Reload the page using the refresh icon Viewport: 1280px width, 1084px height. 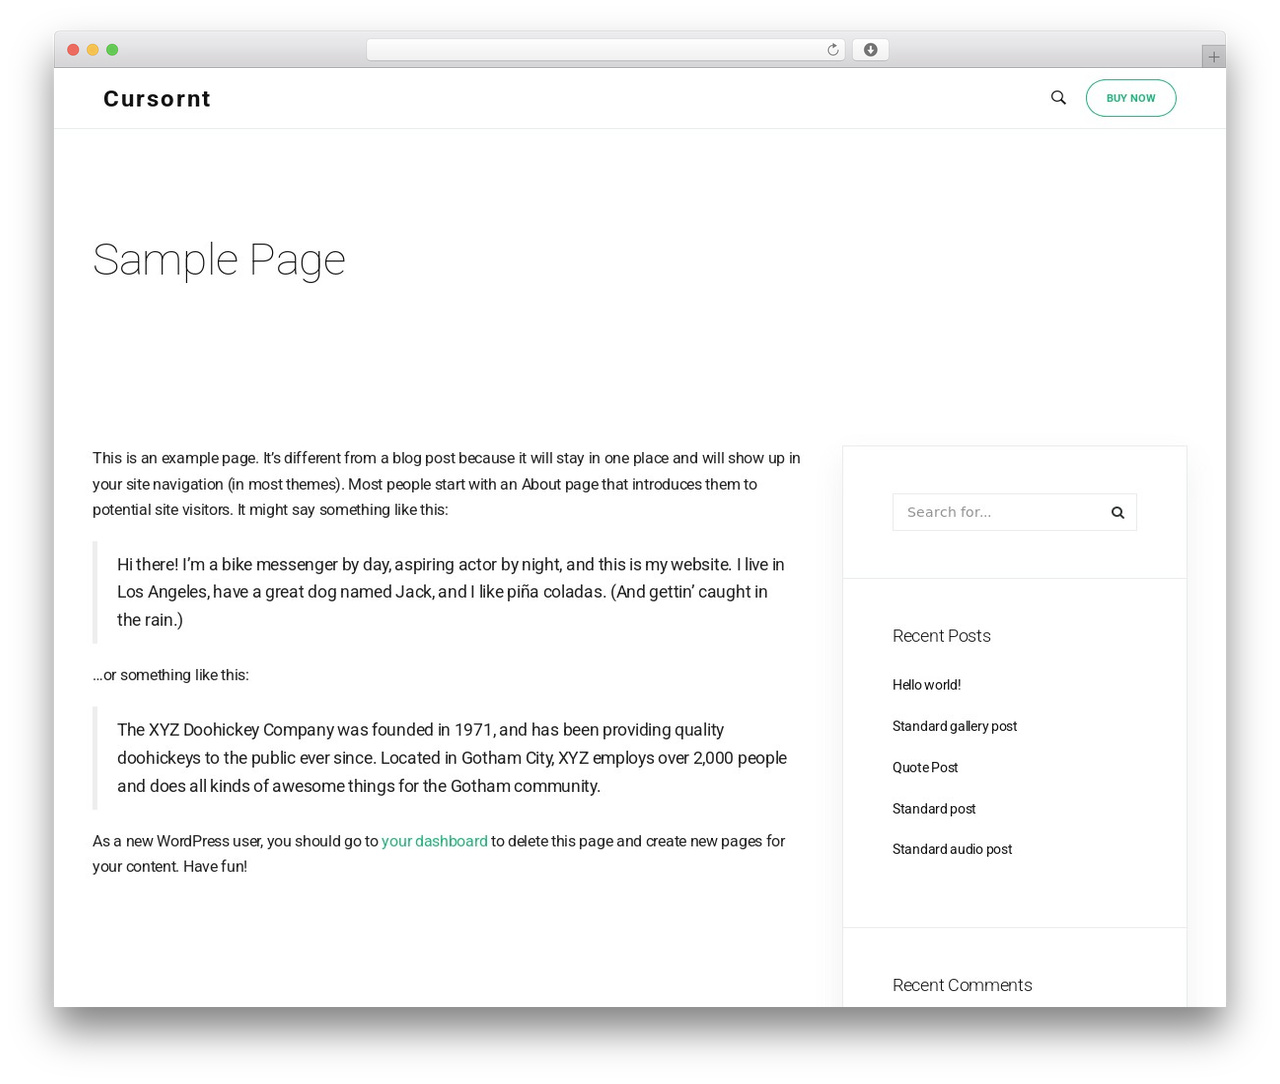point(832,50)
